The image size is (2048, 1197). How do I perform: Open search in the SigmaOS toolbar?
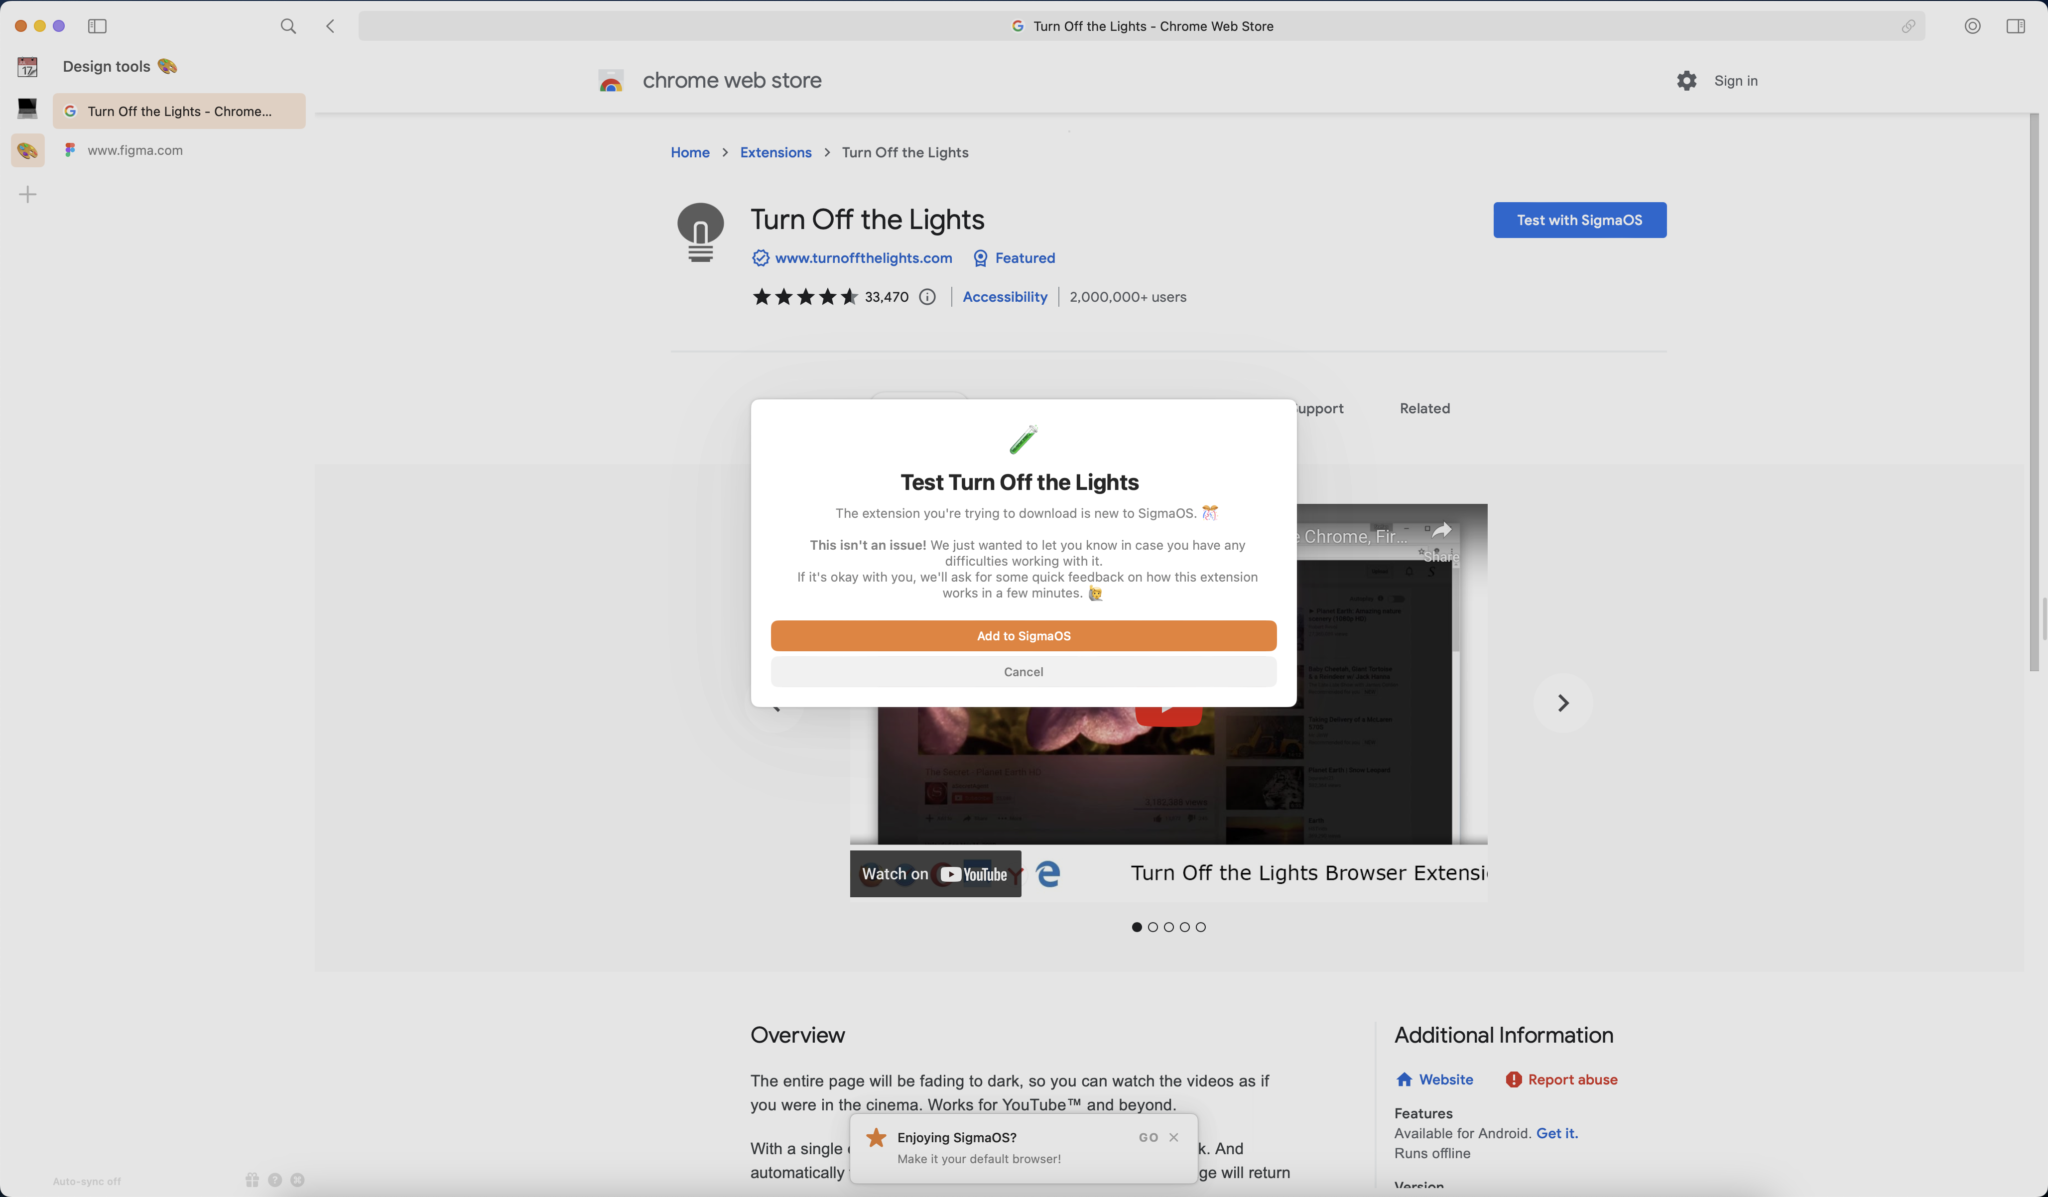288,26
